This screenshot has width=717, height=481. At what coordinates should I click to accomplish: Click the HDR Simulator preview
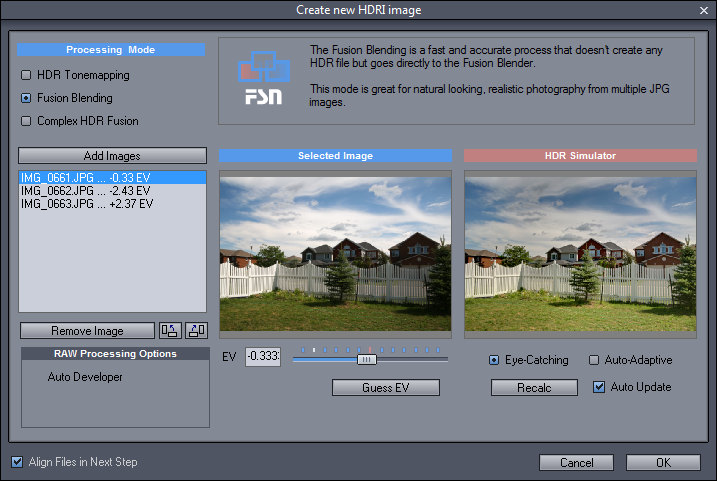point(580,254)
